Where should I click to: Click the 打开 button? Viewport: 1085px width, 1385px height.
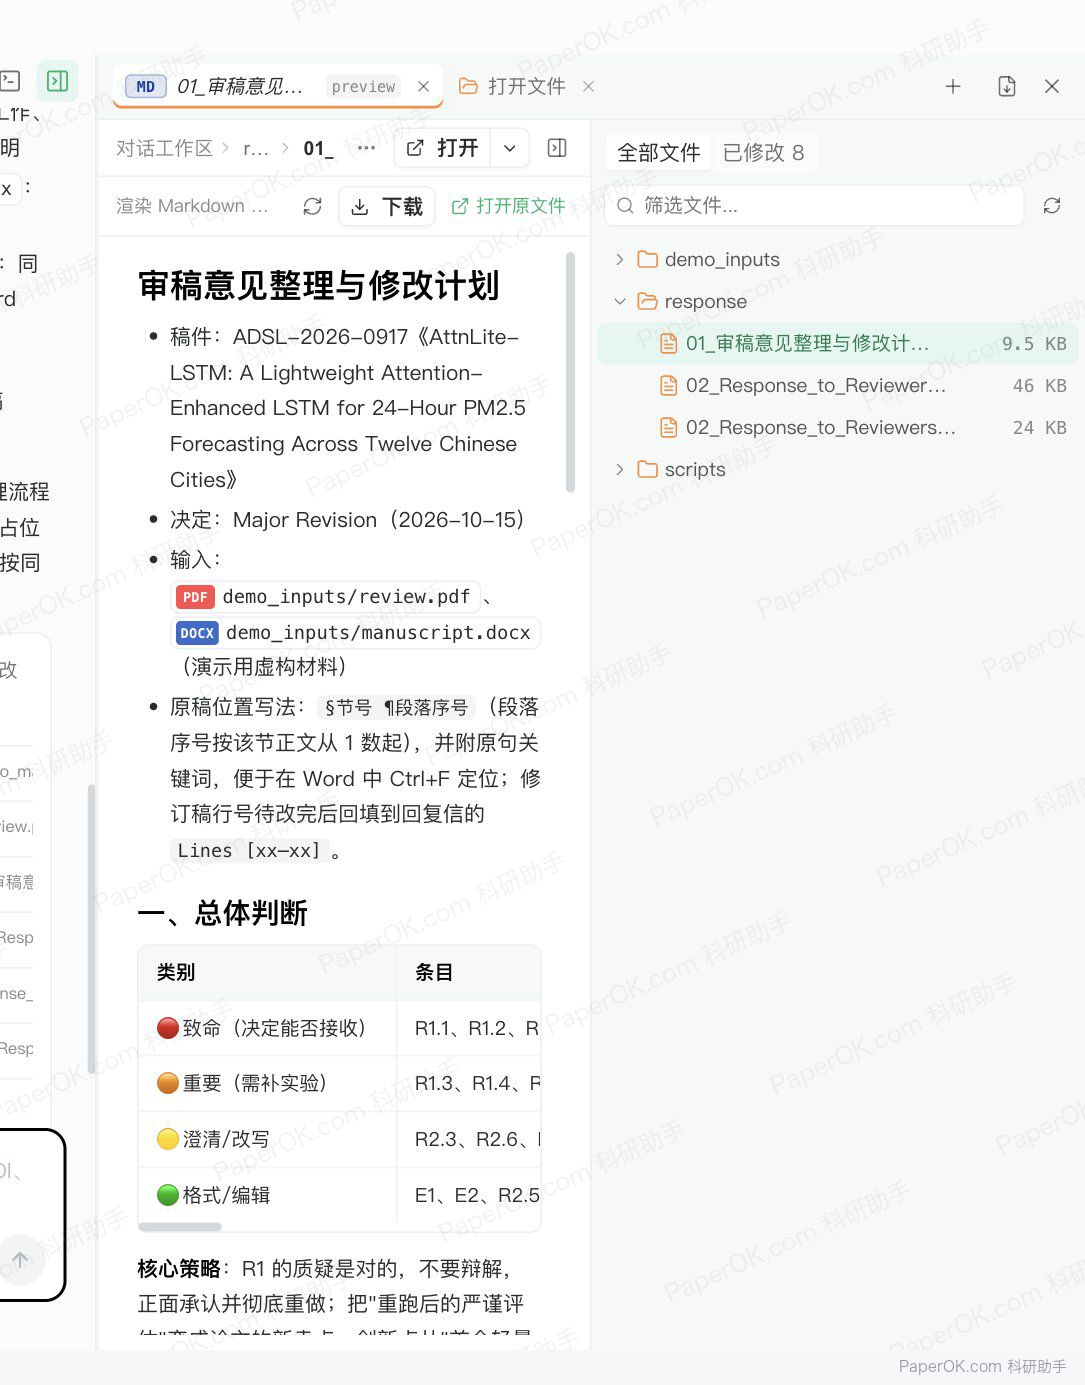click(x=442, y=148)
